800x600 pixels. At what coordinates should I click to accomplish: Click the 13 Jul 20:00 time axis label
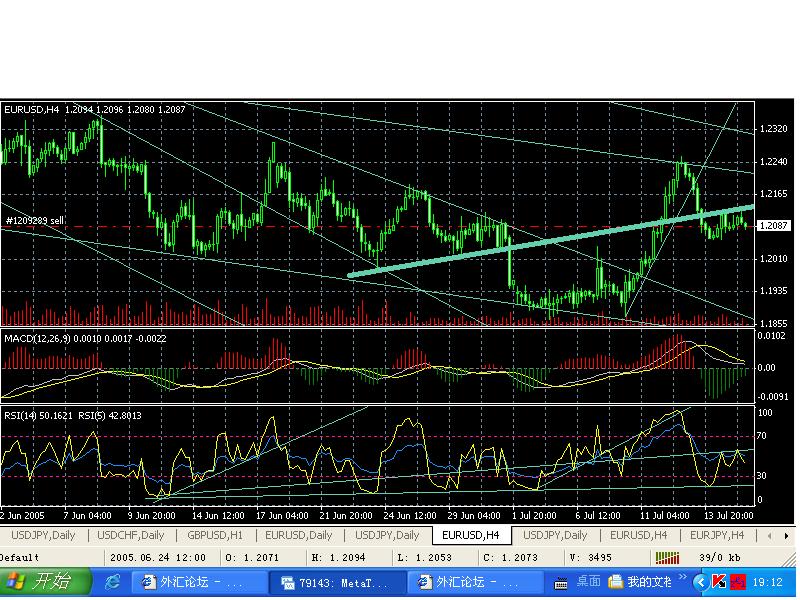729,516
